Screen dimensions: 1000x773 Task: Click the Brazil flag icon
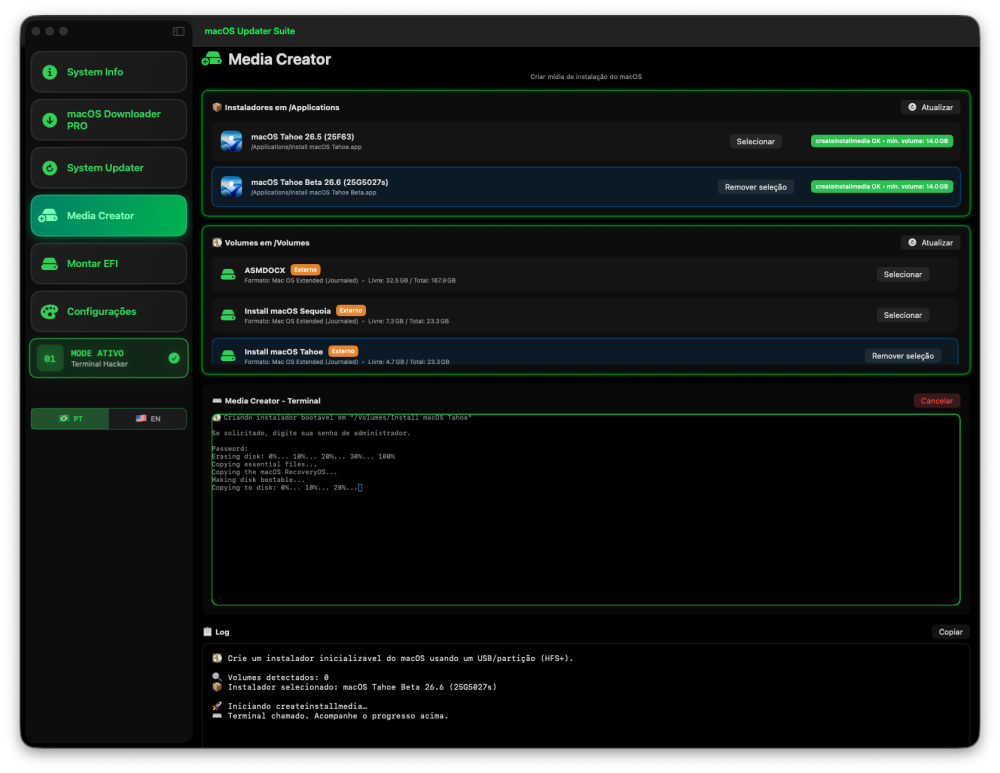tap(64, 419)
